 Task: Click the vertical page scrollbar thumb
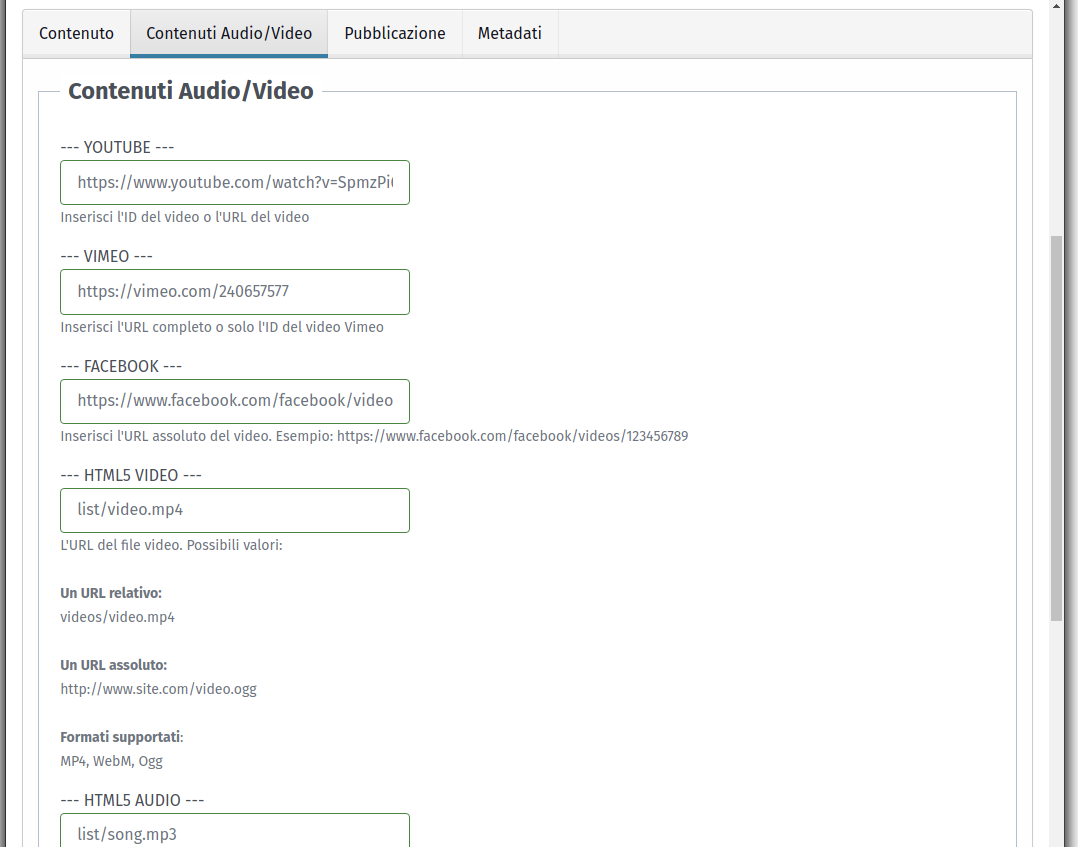pyautogui.click(x=1056, y=428)
